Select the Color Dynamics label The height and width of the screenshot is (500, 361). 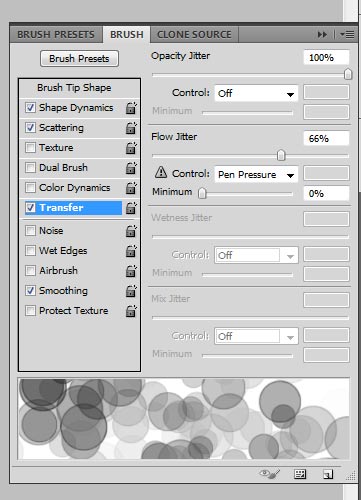75,188
